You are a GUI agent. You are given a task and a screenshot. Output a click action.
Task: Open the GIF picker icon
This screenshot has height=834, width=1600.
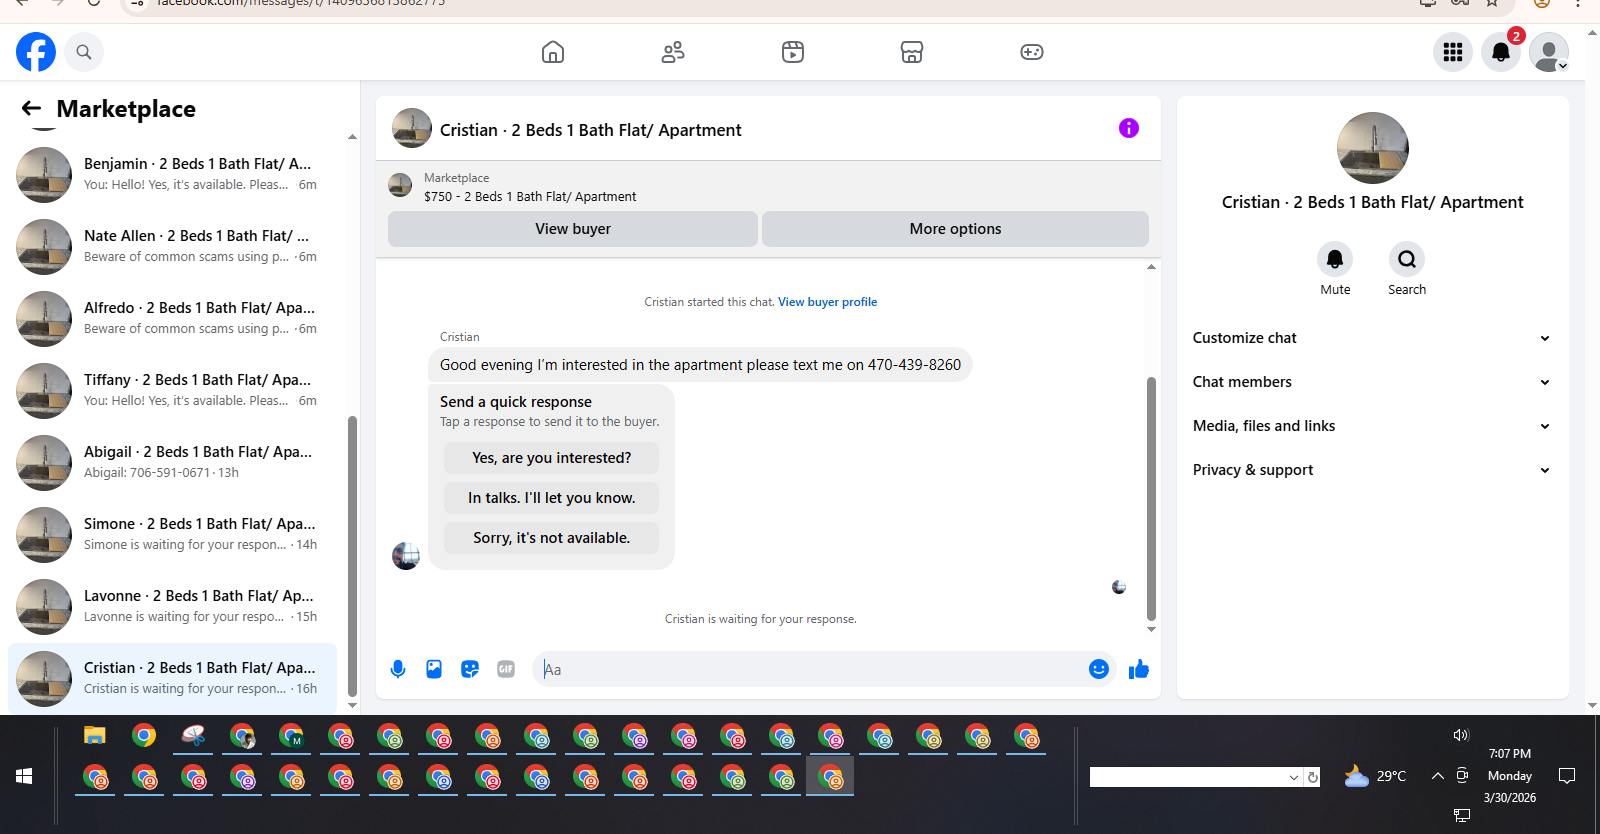pos(506,669)
